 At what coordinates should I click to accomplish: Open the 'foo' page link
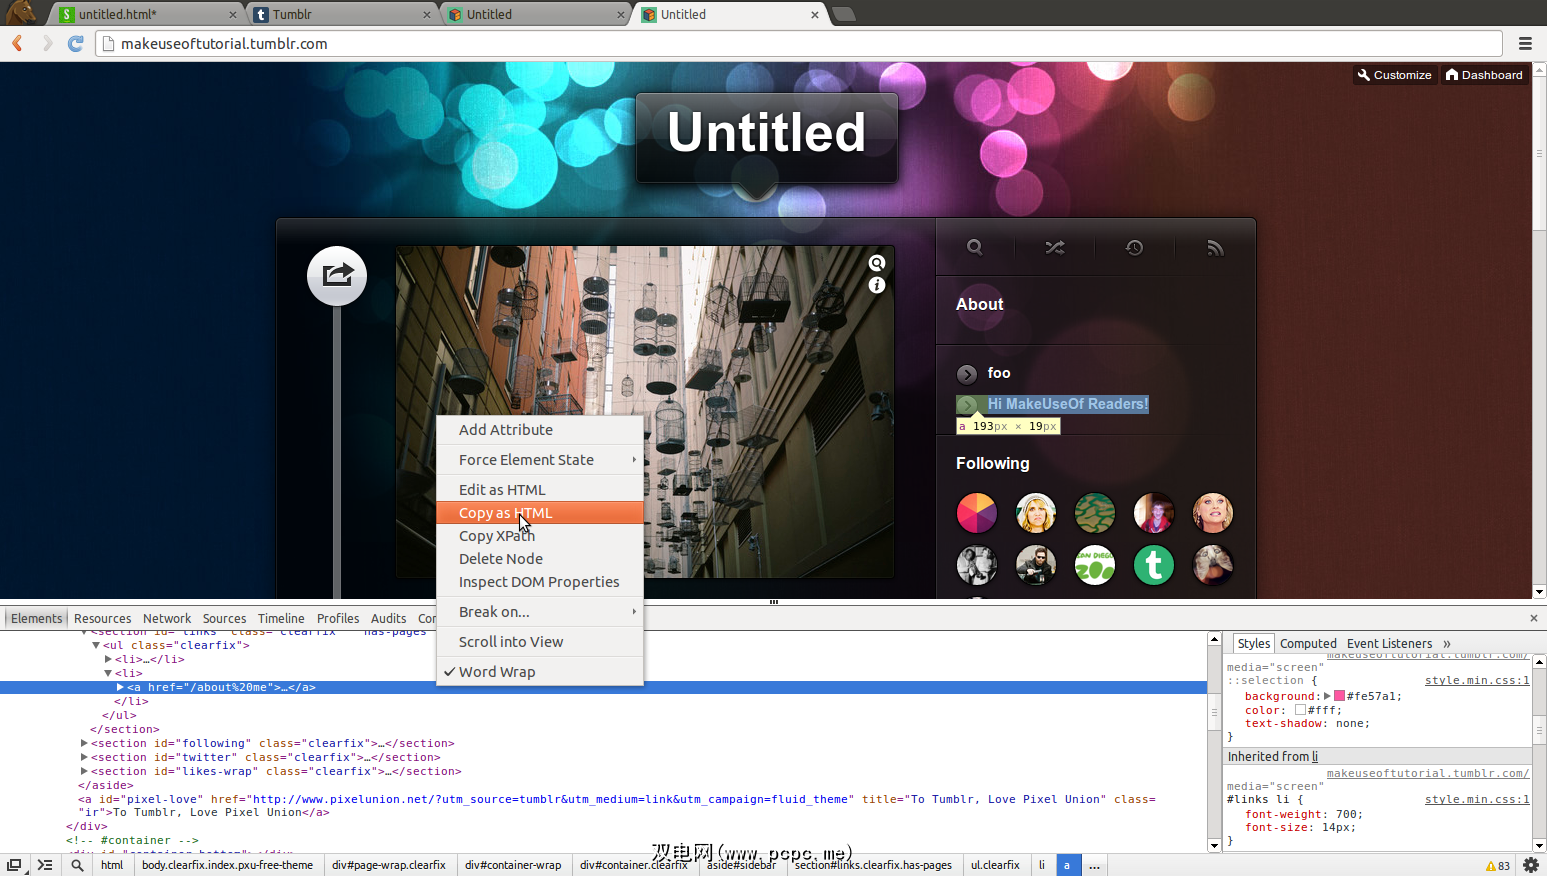999,373
